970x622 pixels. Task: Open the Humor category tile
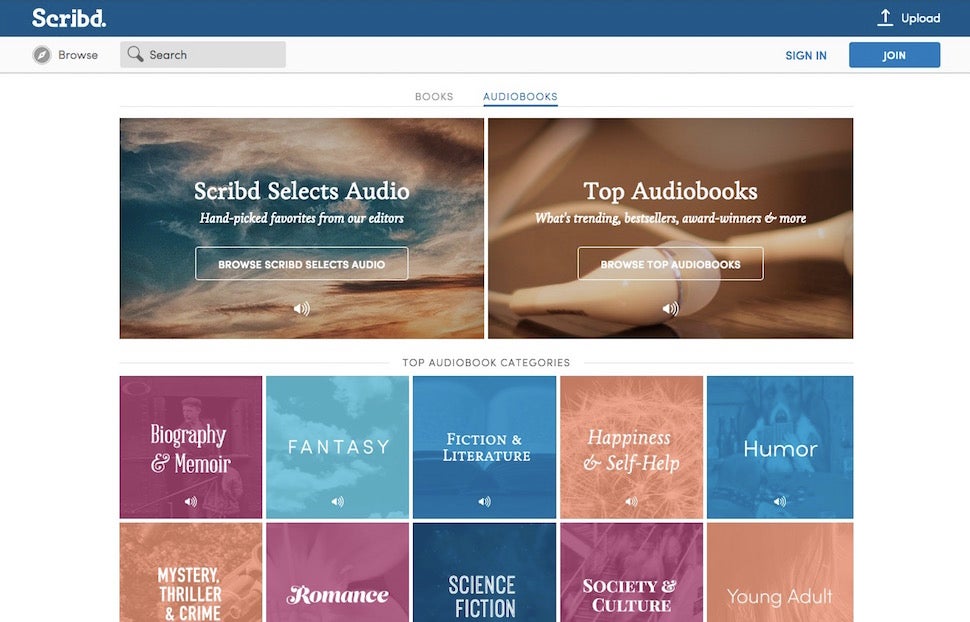[780, 447]
